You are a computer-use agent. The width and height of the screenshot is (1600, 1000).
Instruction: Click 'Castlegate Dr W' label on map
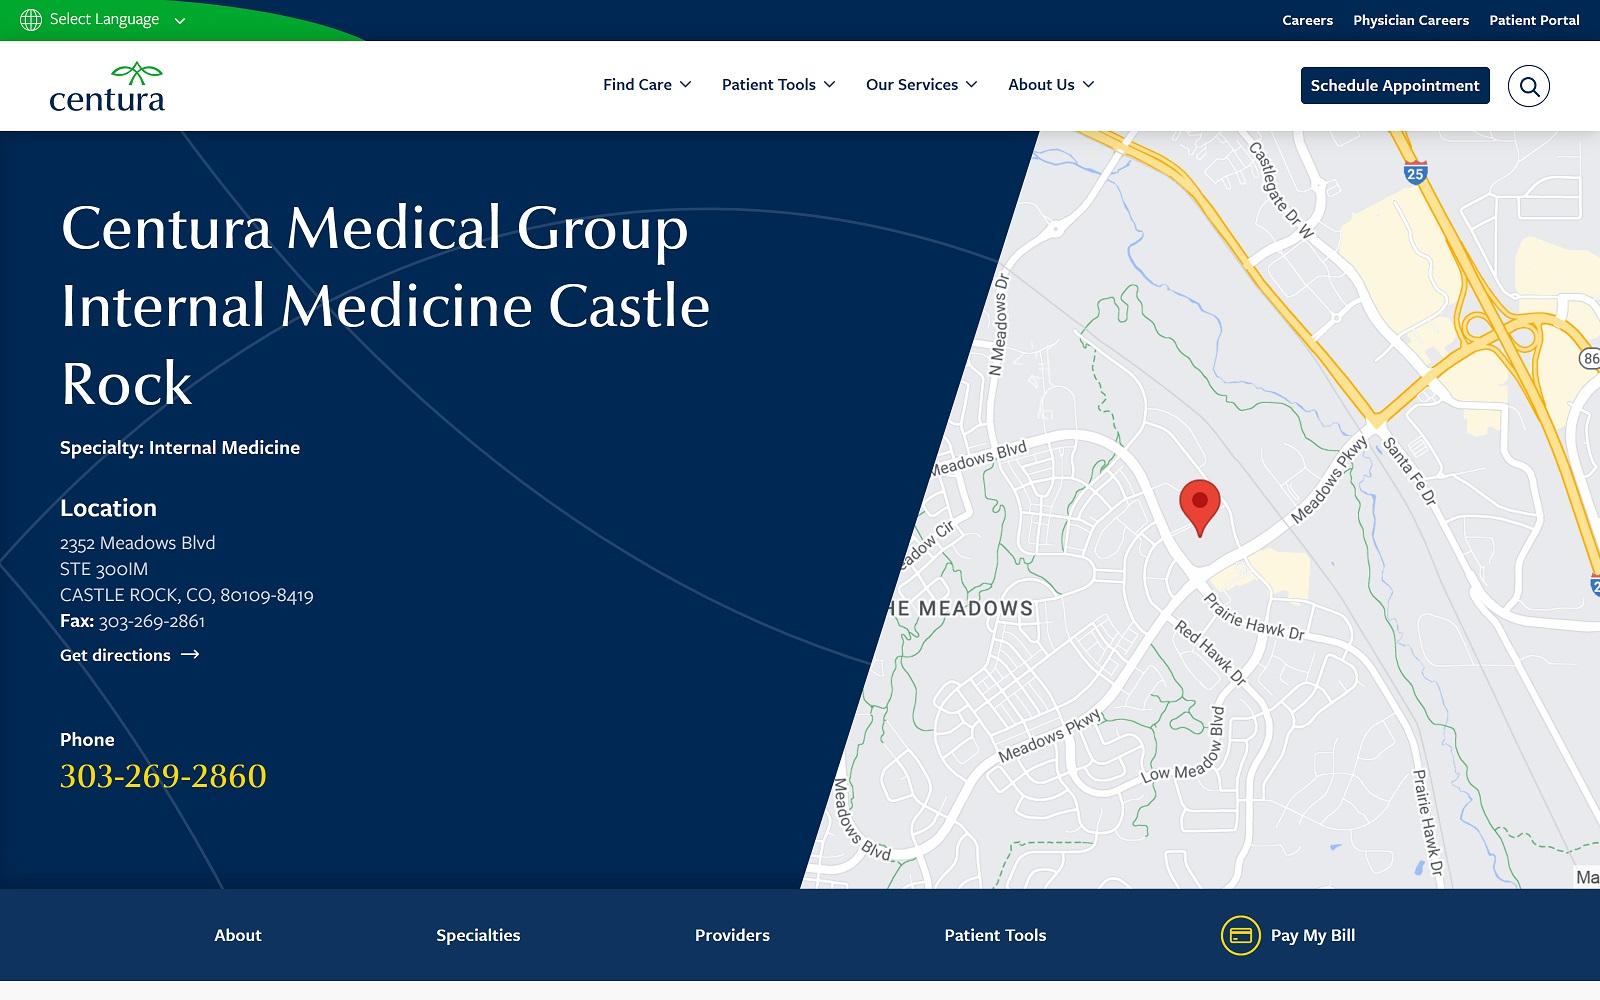point(1280,189)
